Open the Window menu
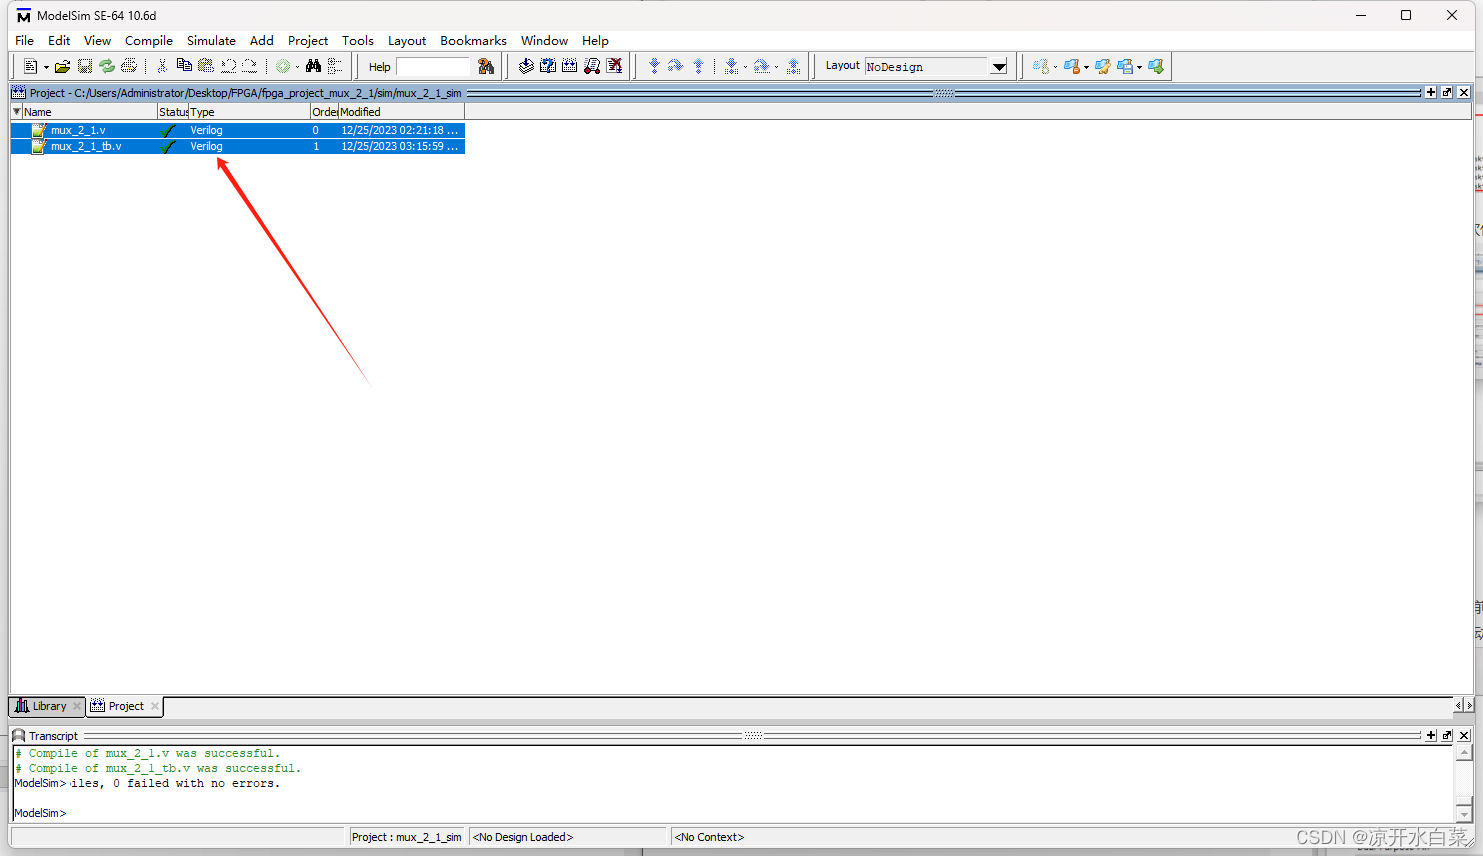This screenshot has height=856, width=1483. click(x=544, y=41)
